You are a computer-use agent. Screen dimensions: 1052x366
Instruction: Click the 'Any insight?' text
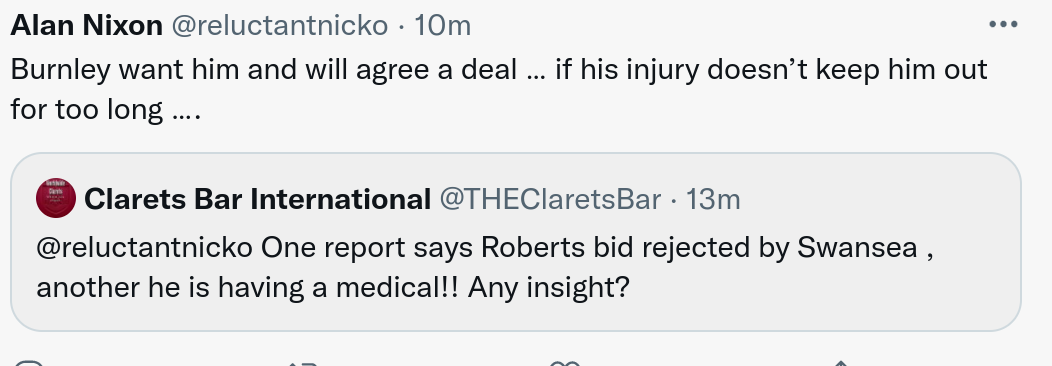pyautogui.click(x=549, y=288)
